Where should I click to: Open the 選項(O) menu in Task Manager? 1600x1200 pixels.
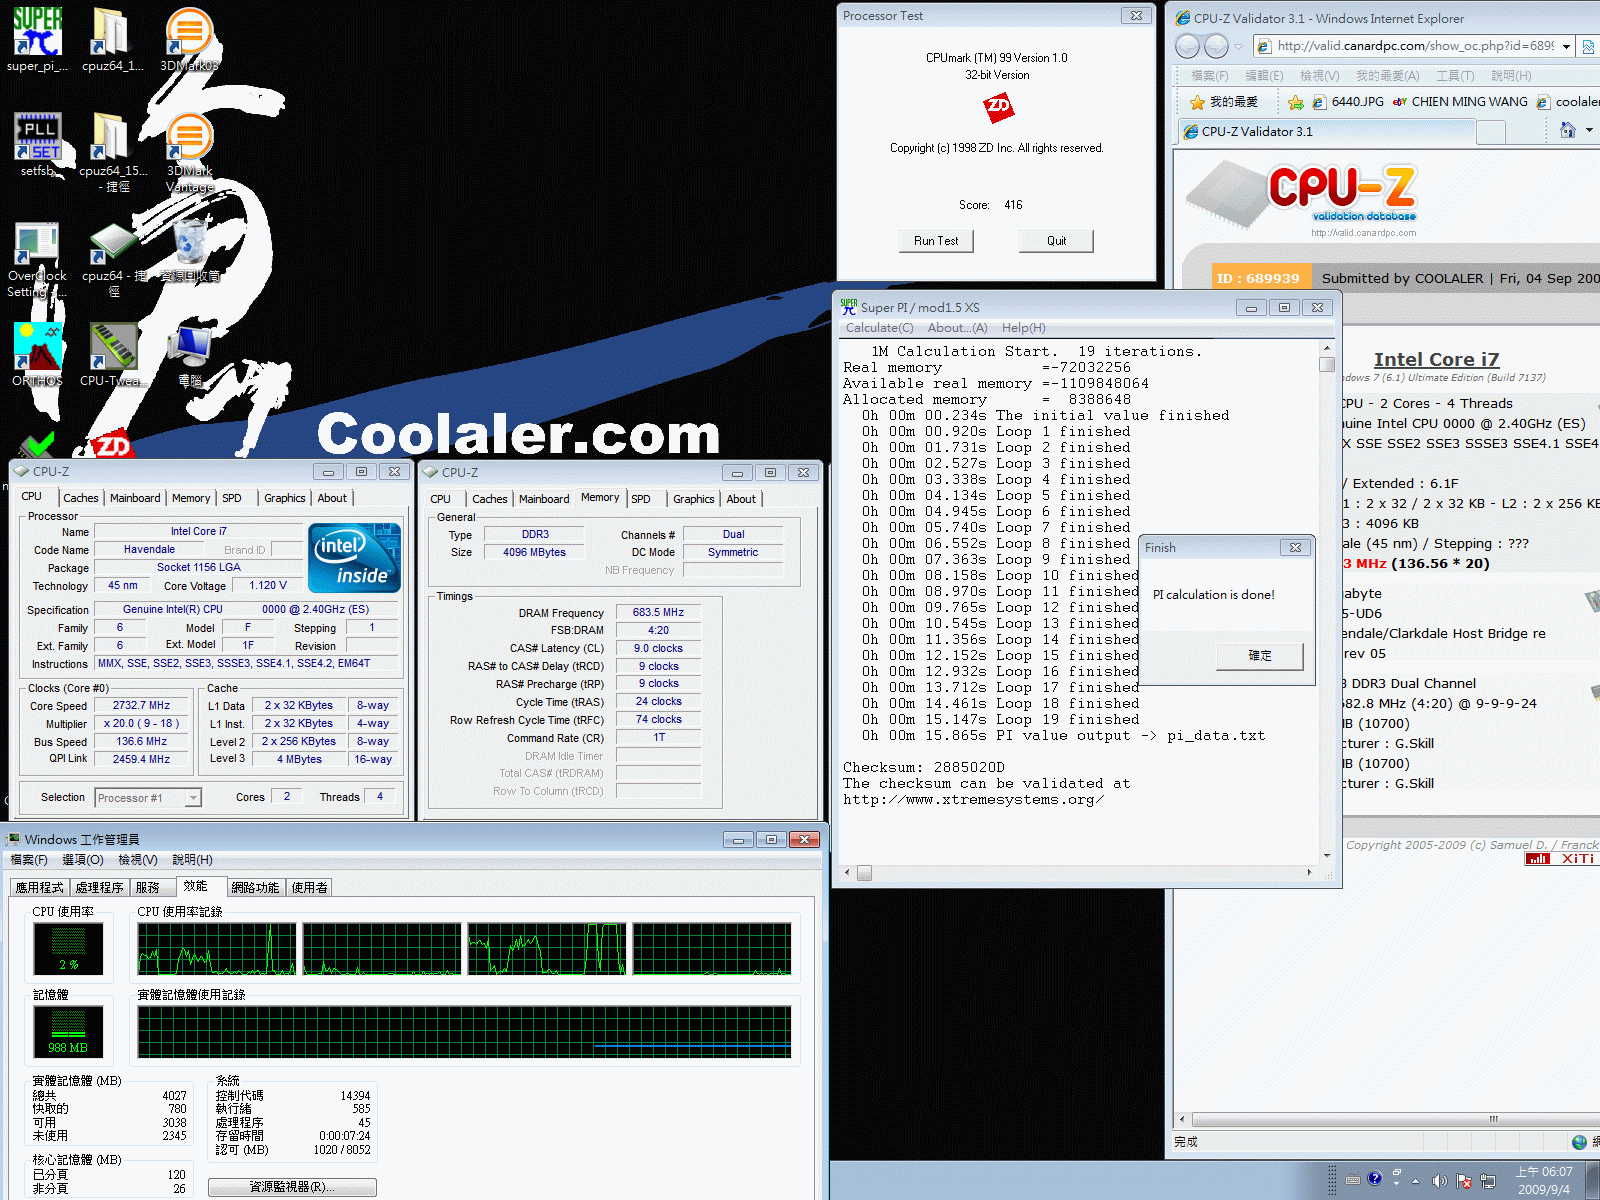(82, 860)
